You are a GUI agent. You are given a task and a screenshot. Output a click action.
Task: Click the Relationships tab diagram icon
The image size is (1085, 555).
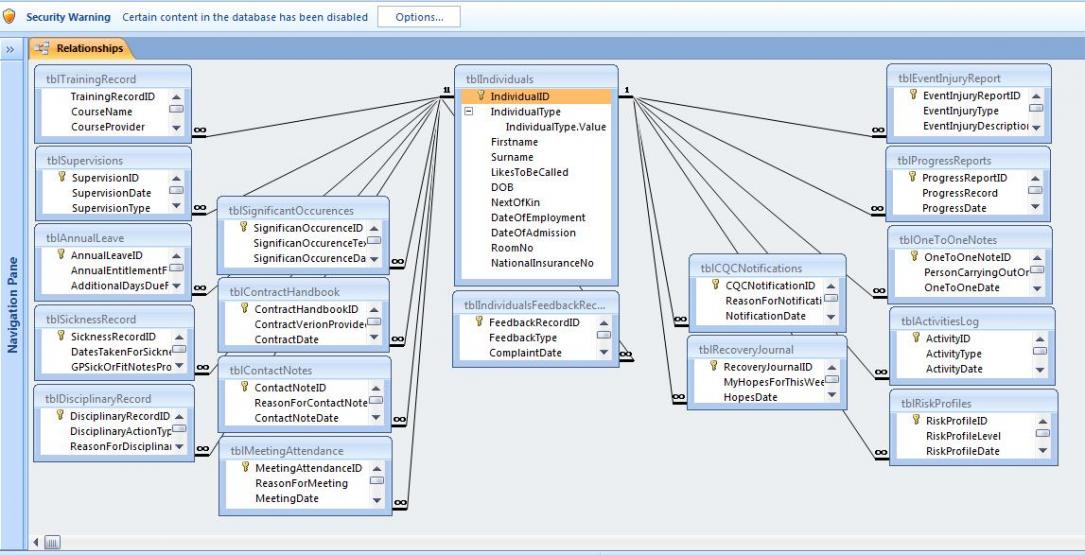pyautogui.click(x=42, y=48)
